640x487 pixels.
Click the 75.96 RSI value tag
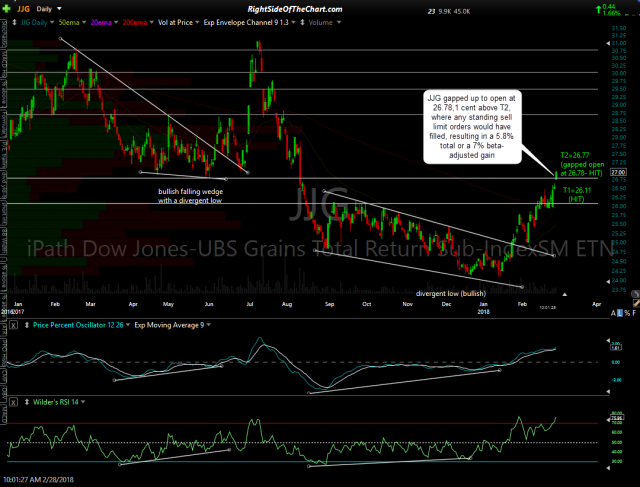coord(616,418)
